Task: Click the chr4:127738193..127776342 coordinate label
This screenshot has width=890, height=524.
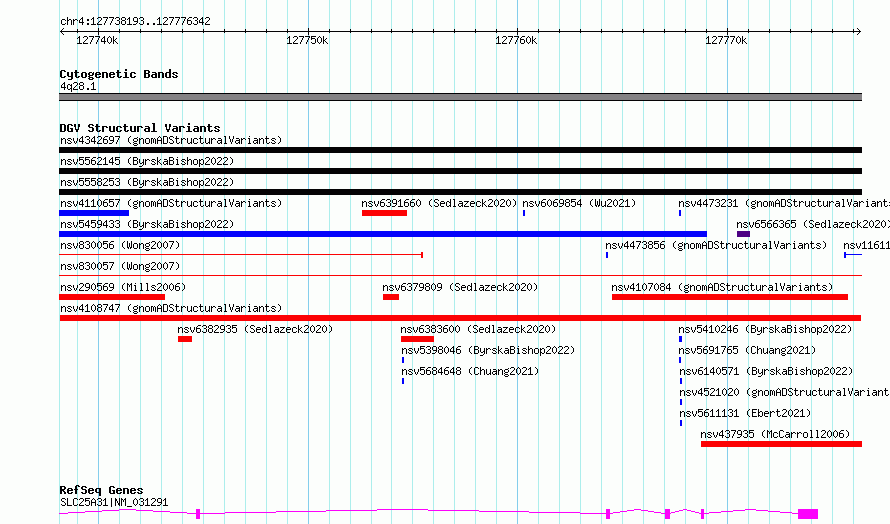Action: (135, 22)
